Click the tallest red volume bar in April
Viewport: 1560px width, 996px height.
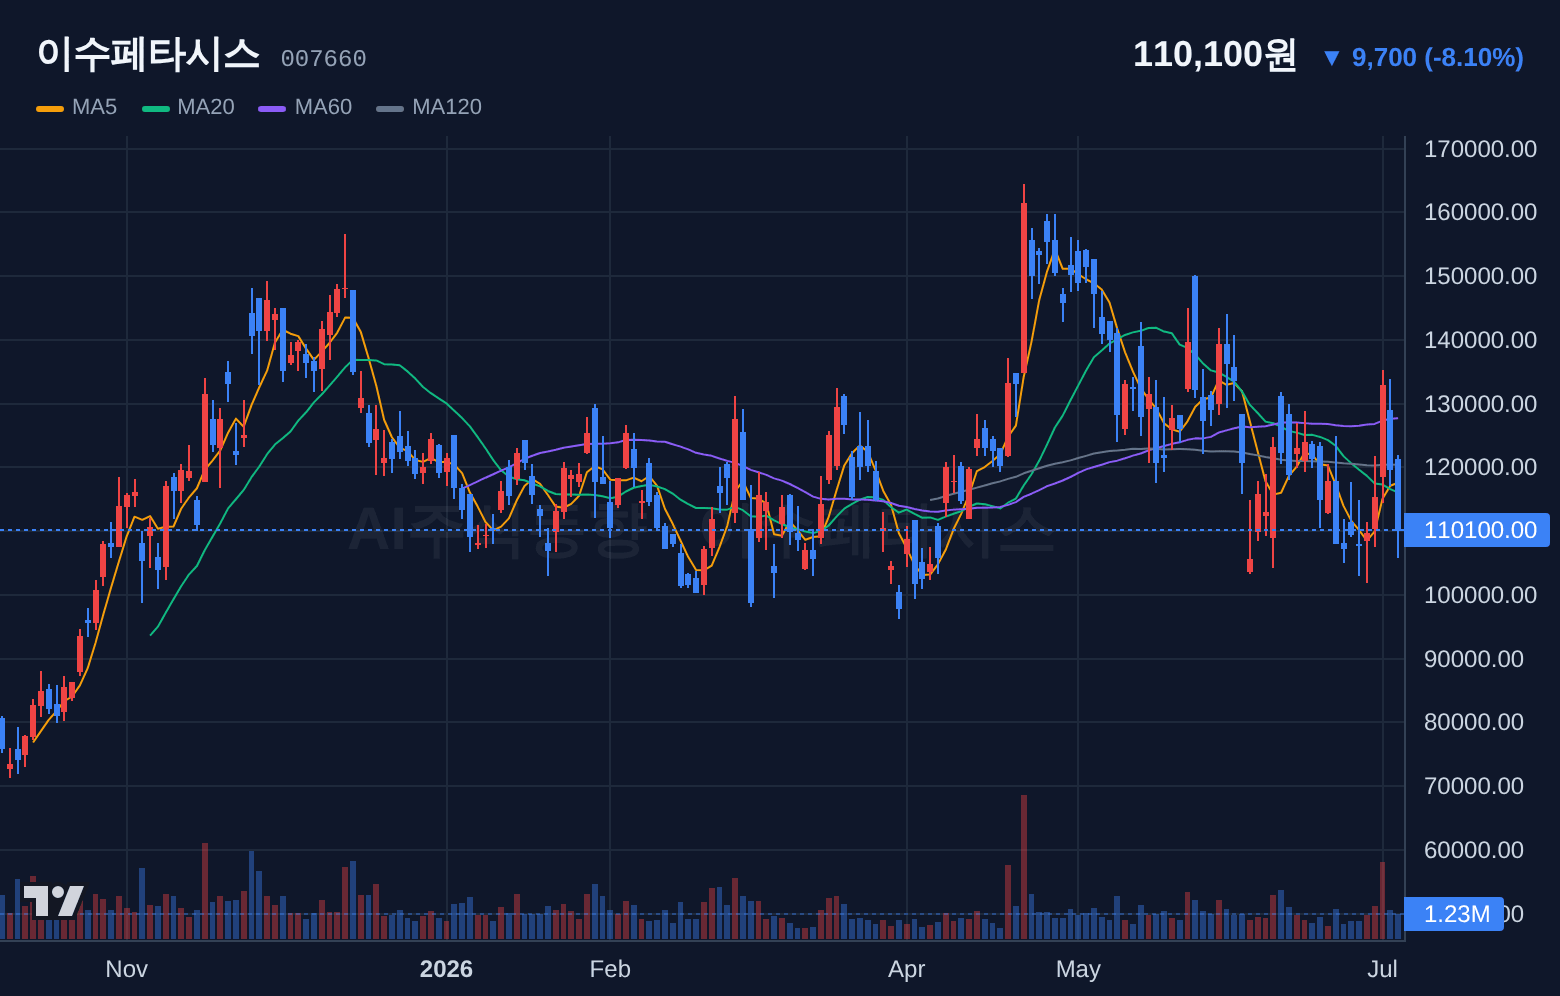pyautogui.click(x=1024, y=867)
